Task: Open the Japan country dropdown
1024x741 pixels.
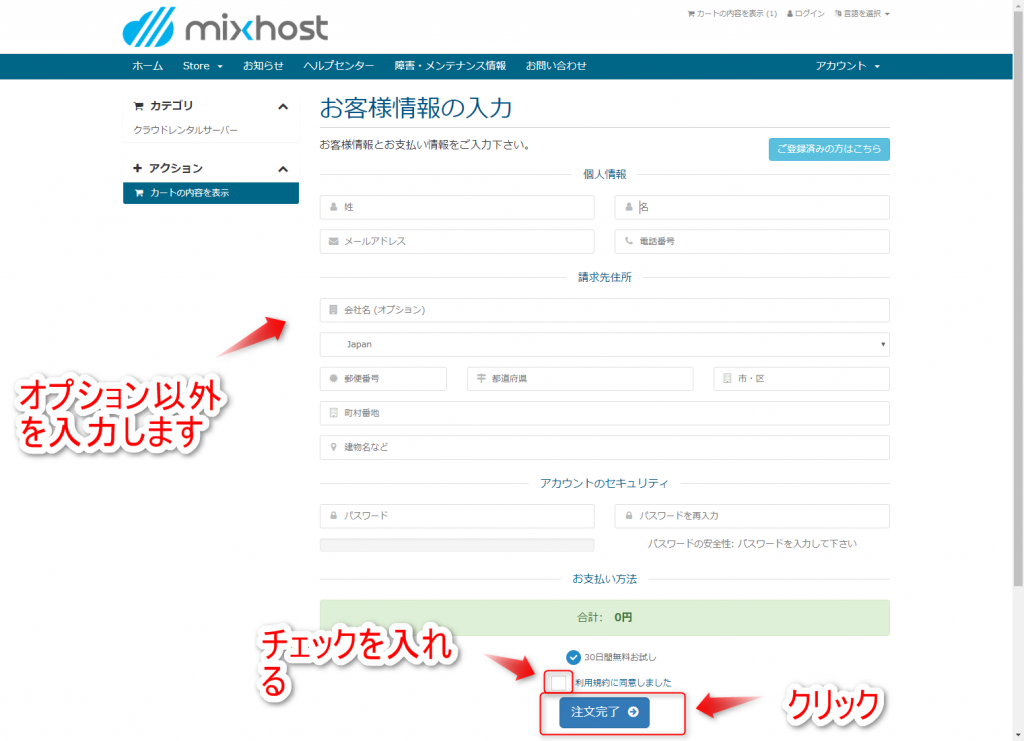Action: [604, 344]
